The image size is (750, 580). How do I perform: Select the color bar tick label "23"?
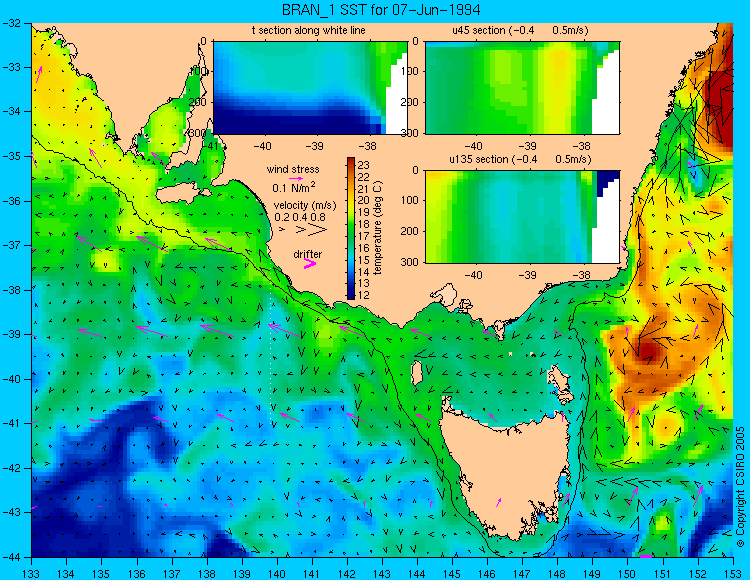(x=364, y=165)
